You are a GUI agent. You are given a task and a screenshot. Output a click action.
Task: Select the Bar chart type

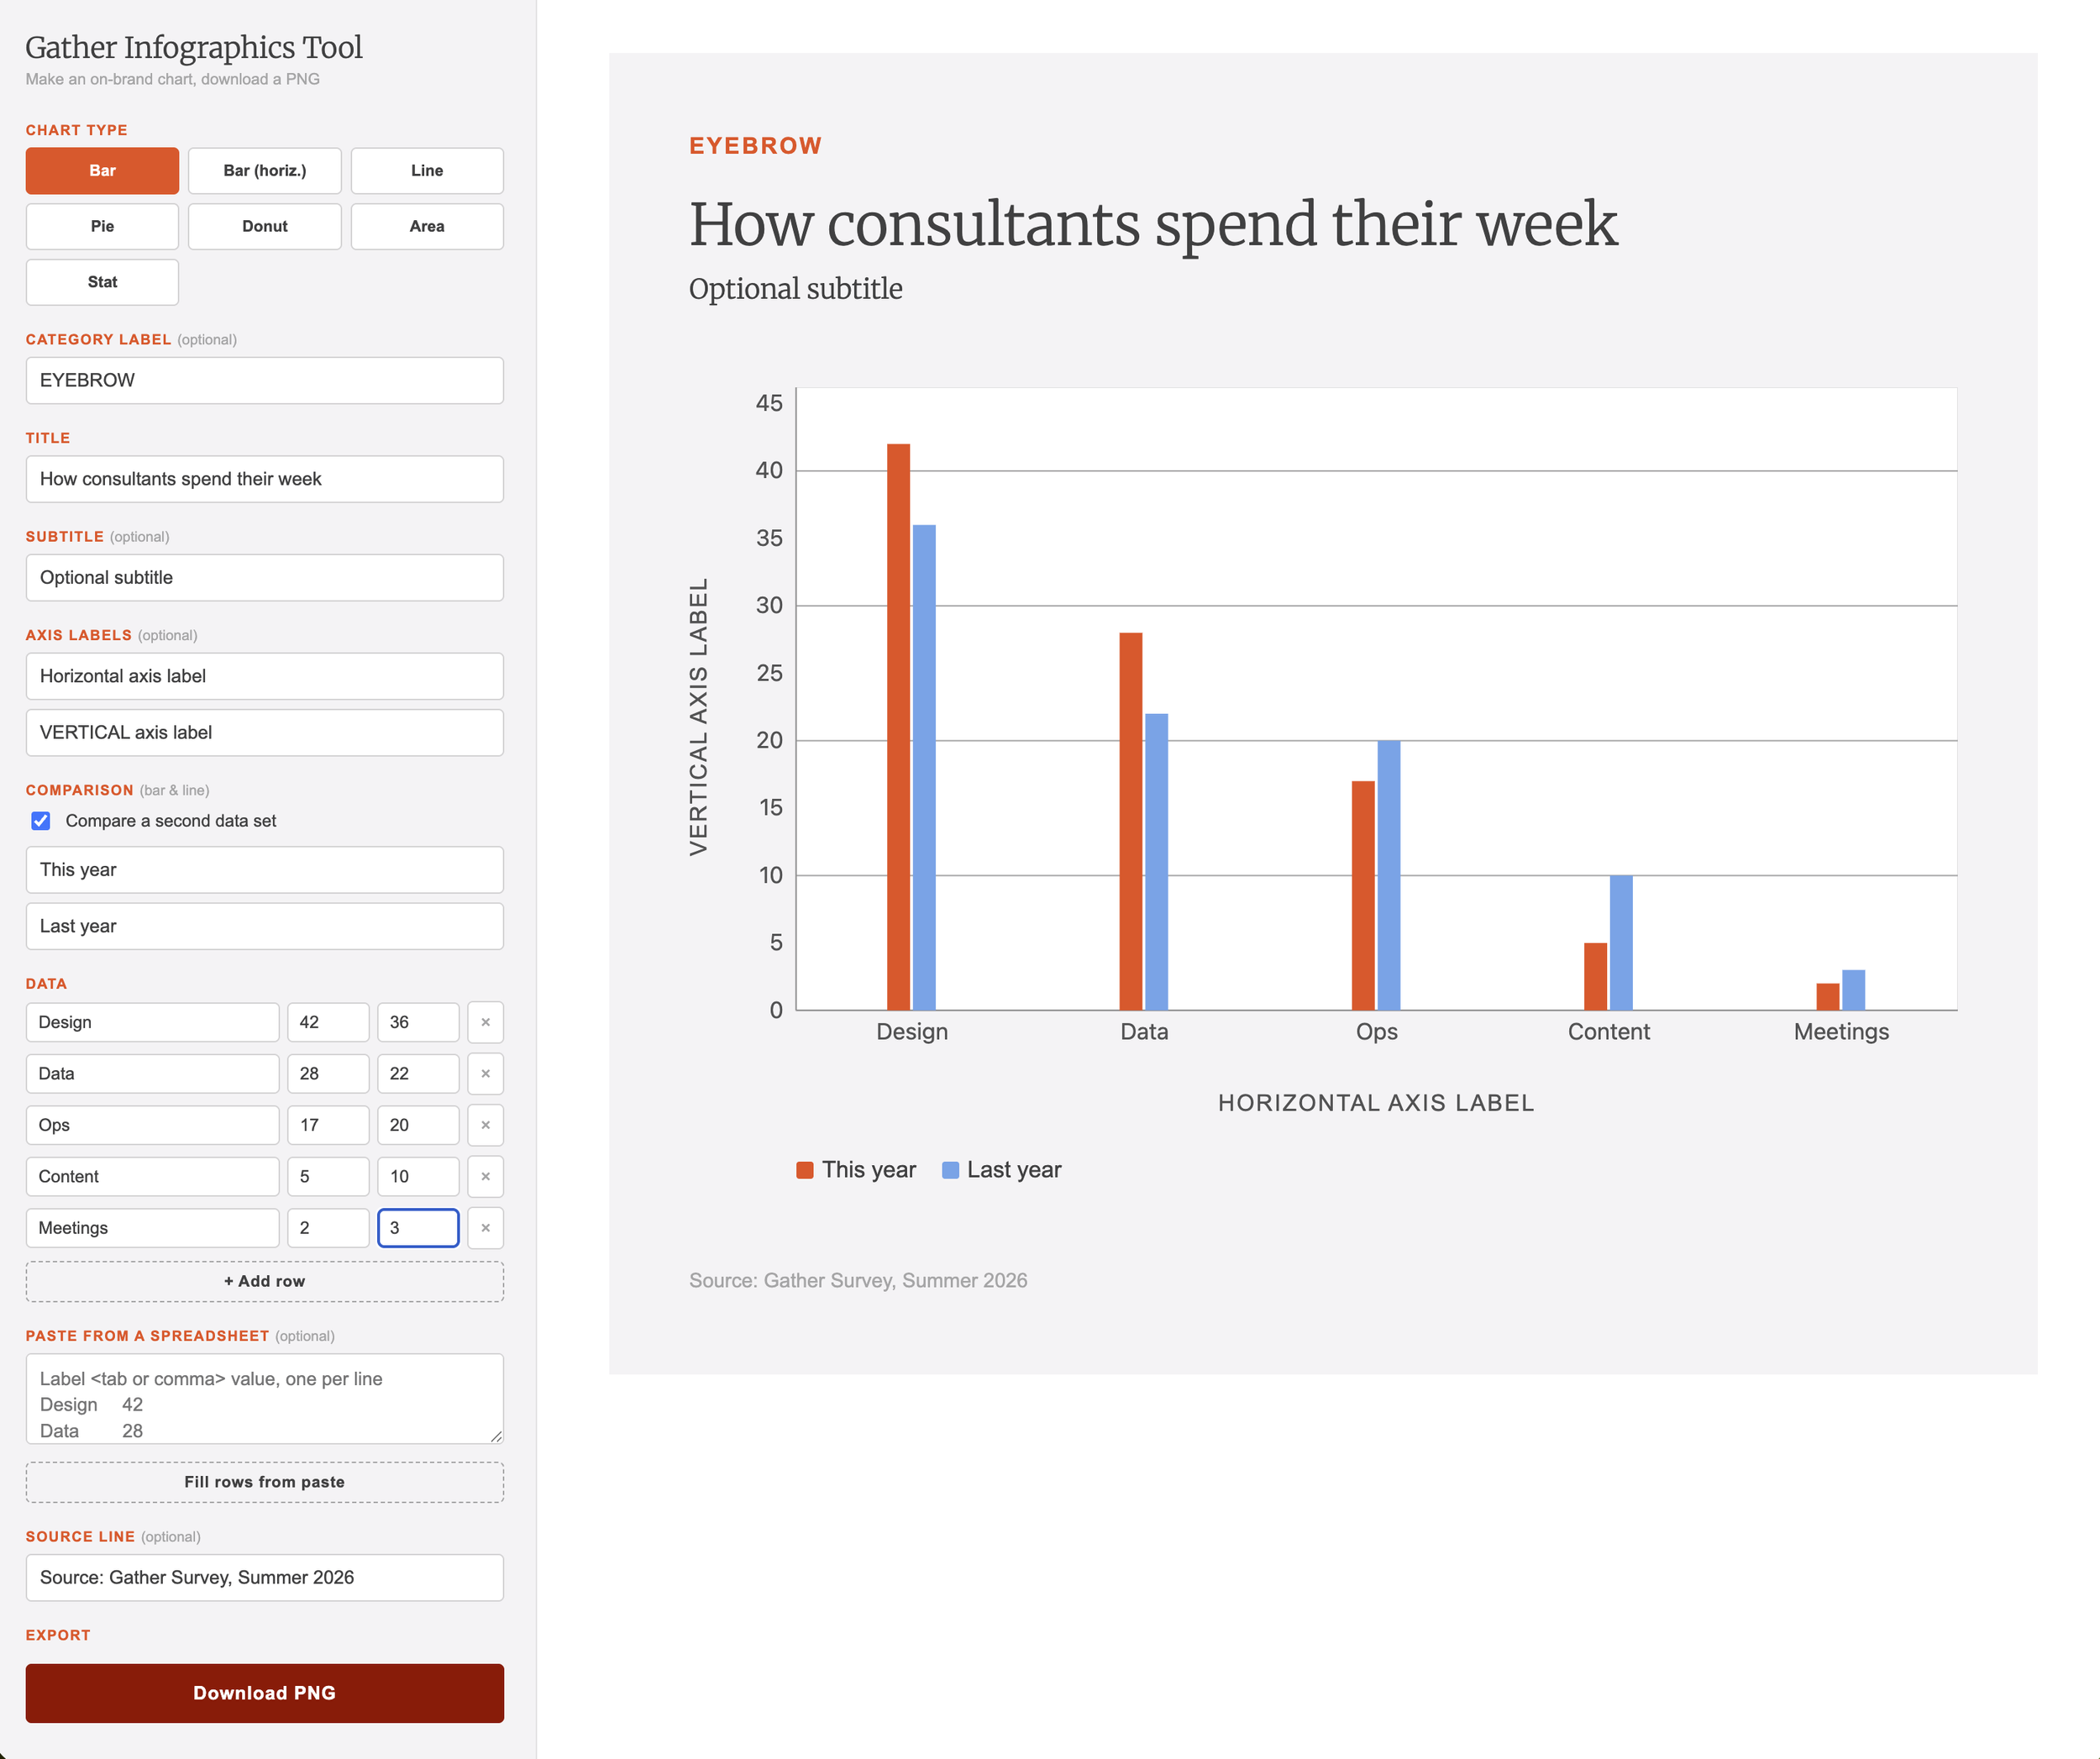click(x=102, y=171)
